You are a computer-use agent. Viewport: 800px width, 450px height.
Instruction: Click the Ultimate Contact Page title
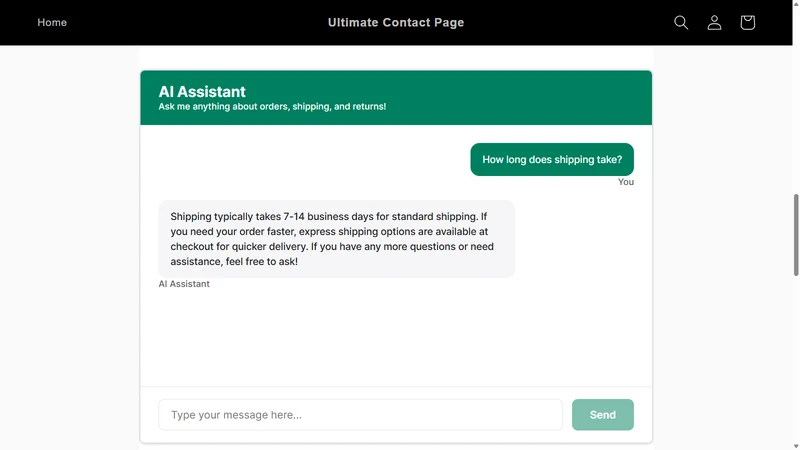396,22
